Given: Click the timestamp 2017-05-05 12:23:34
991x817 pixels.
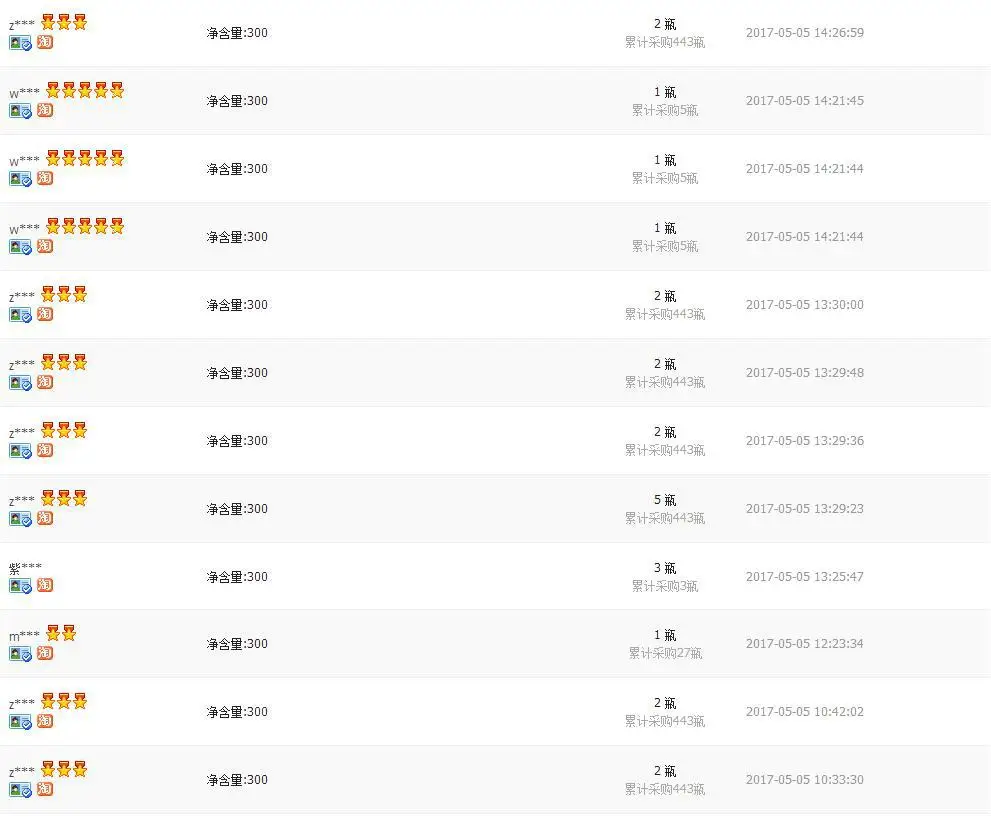Looking at the screenshot, I should (x=805, y=644).
